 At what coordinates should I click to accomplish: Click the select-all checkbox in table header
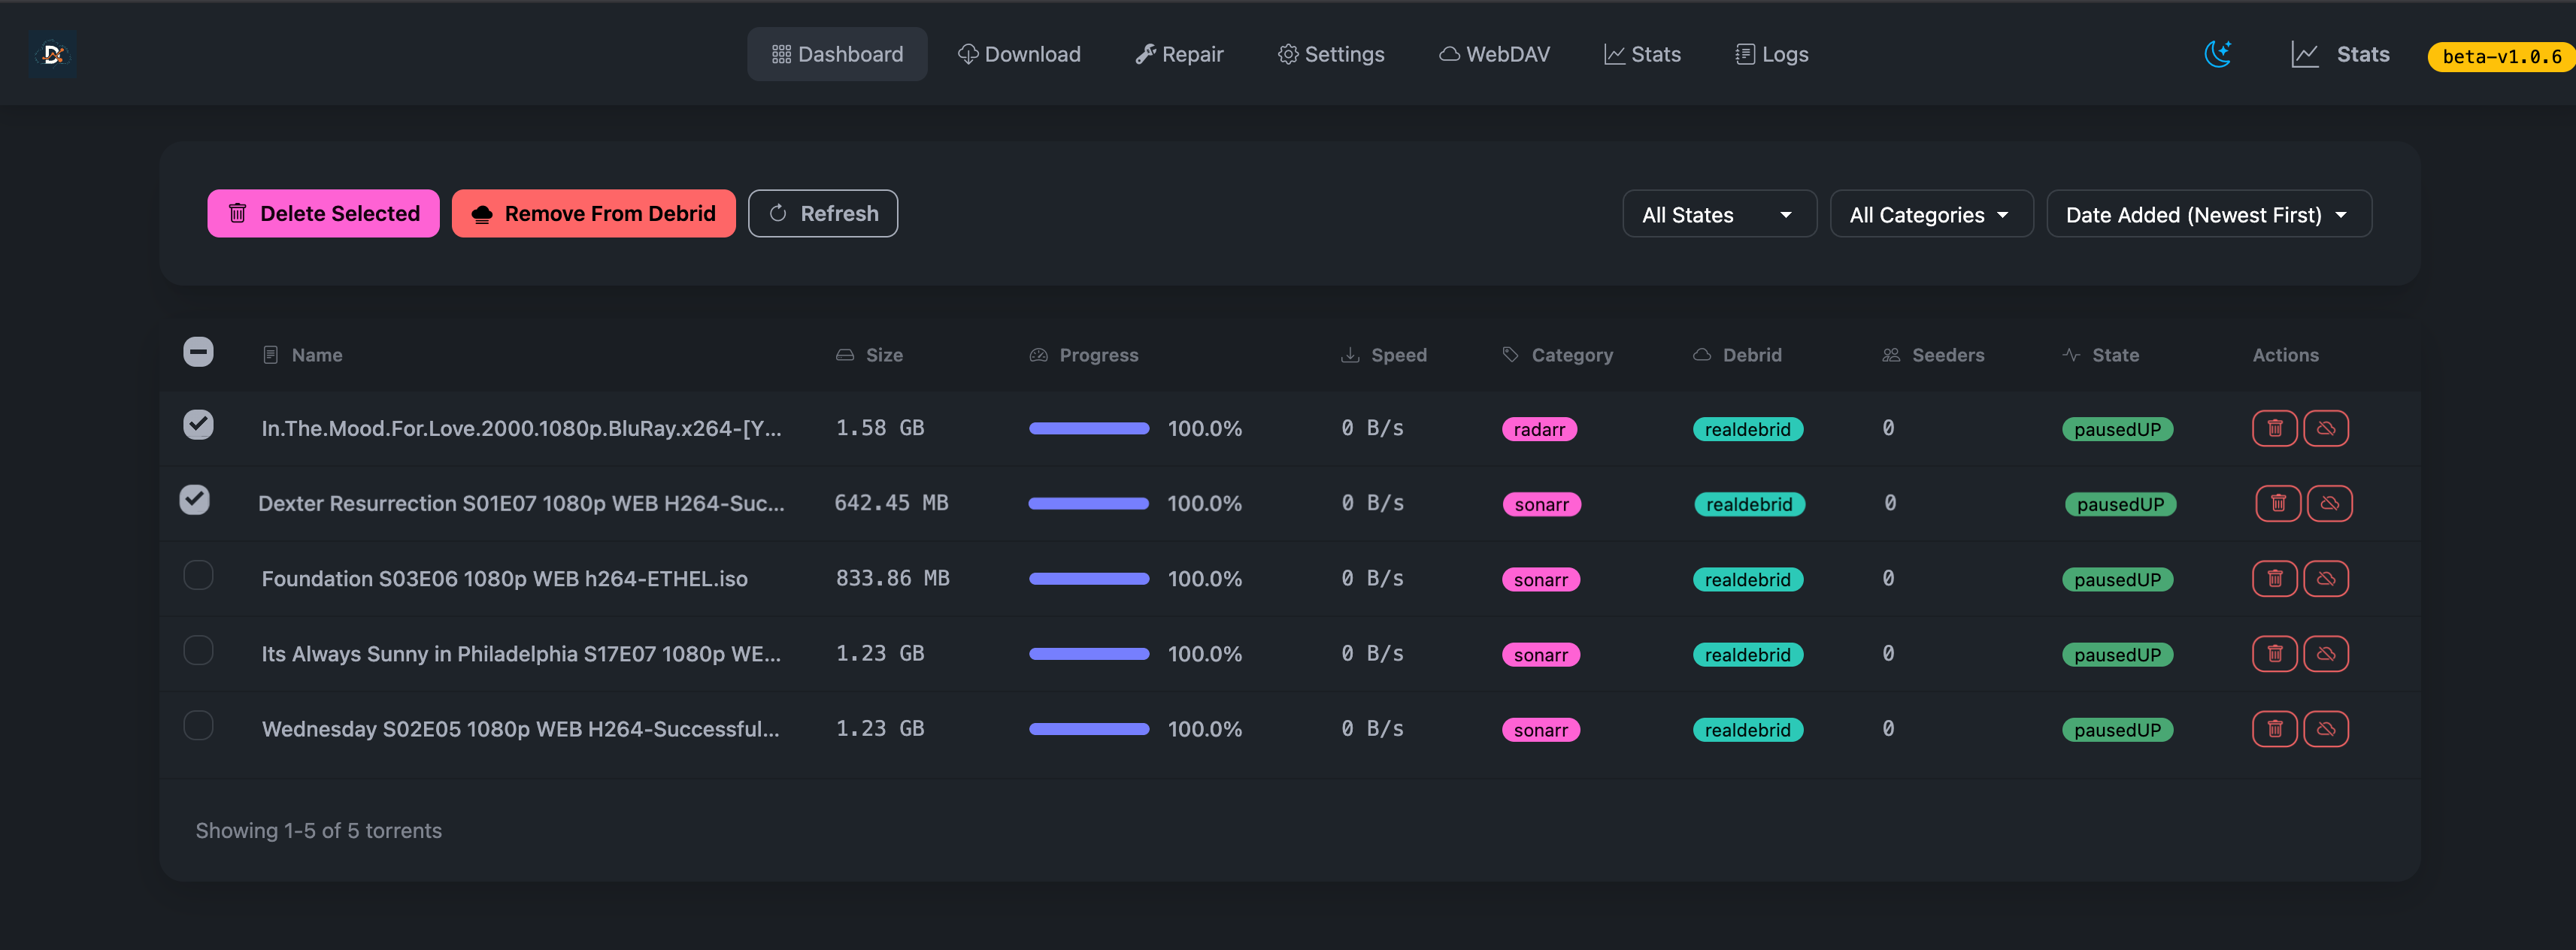198,352
